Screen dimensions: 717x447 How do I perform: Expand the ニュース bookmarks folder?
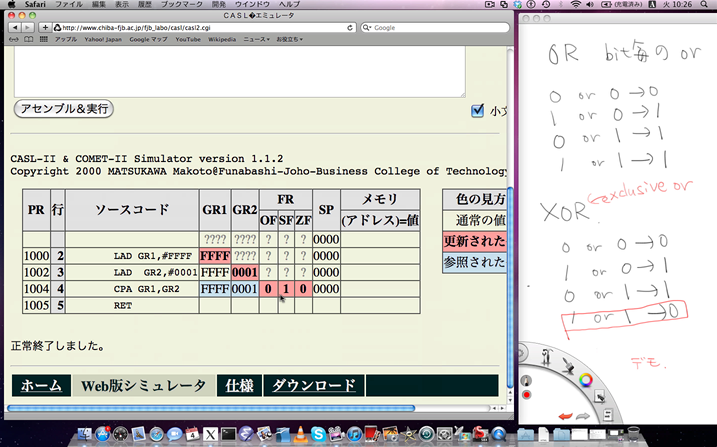[256, 39]
